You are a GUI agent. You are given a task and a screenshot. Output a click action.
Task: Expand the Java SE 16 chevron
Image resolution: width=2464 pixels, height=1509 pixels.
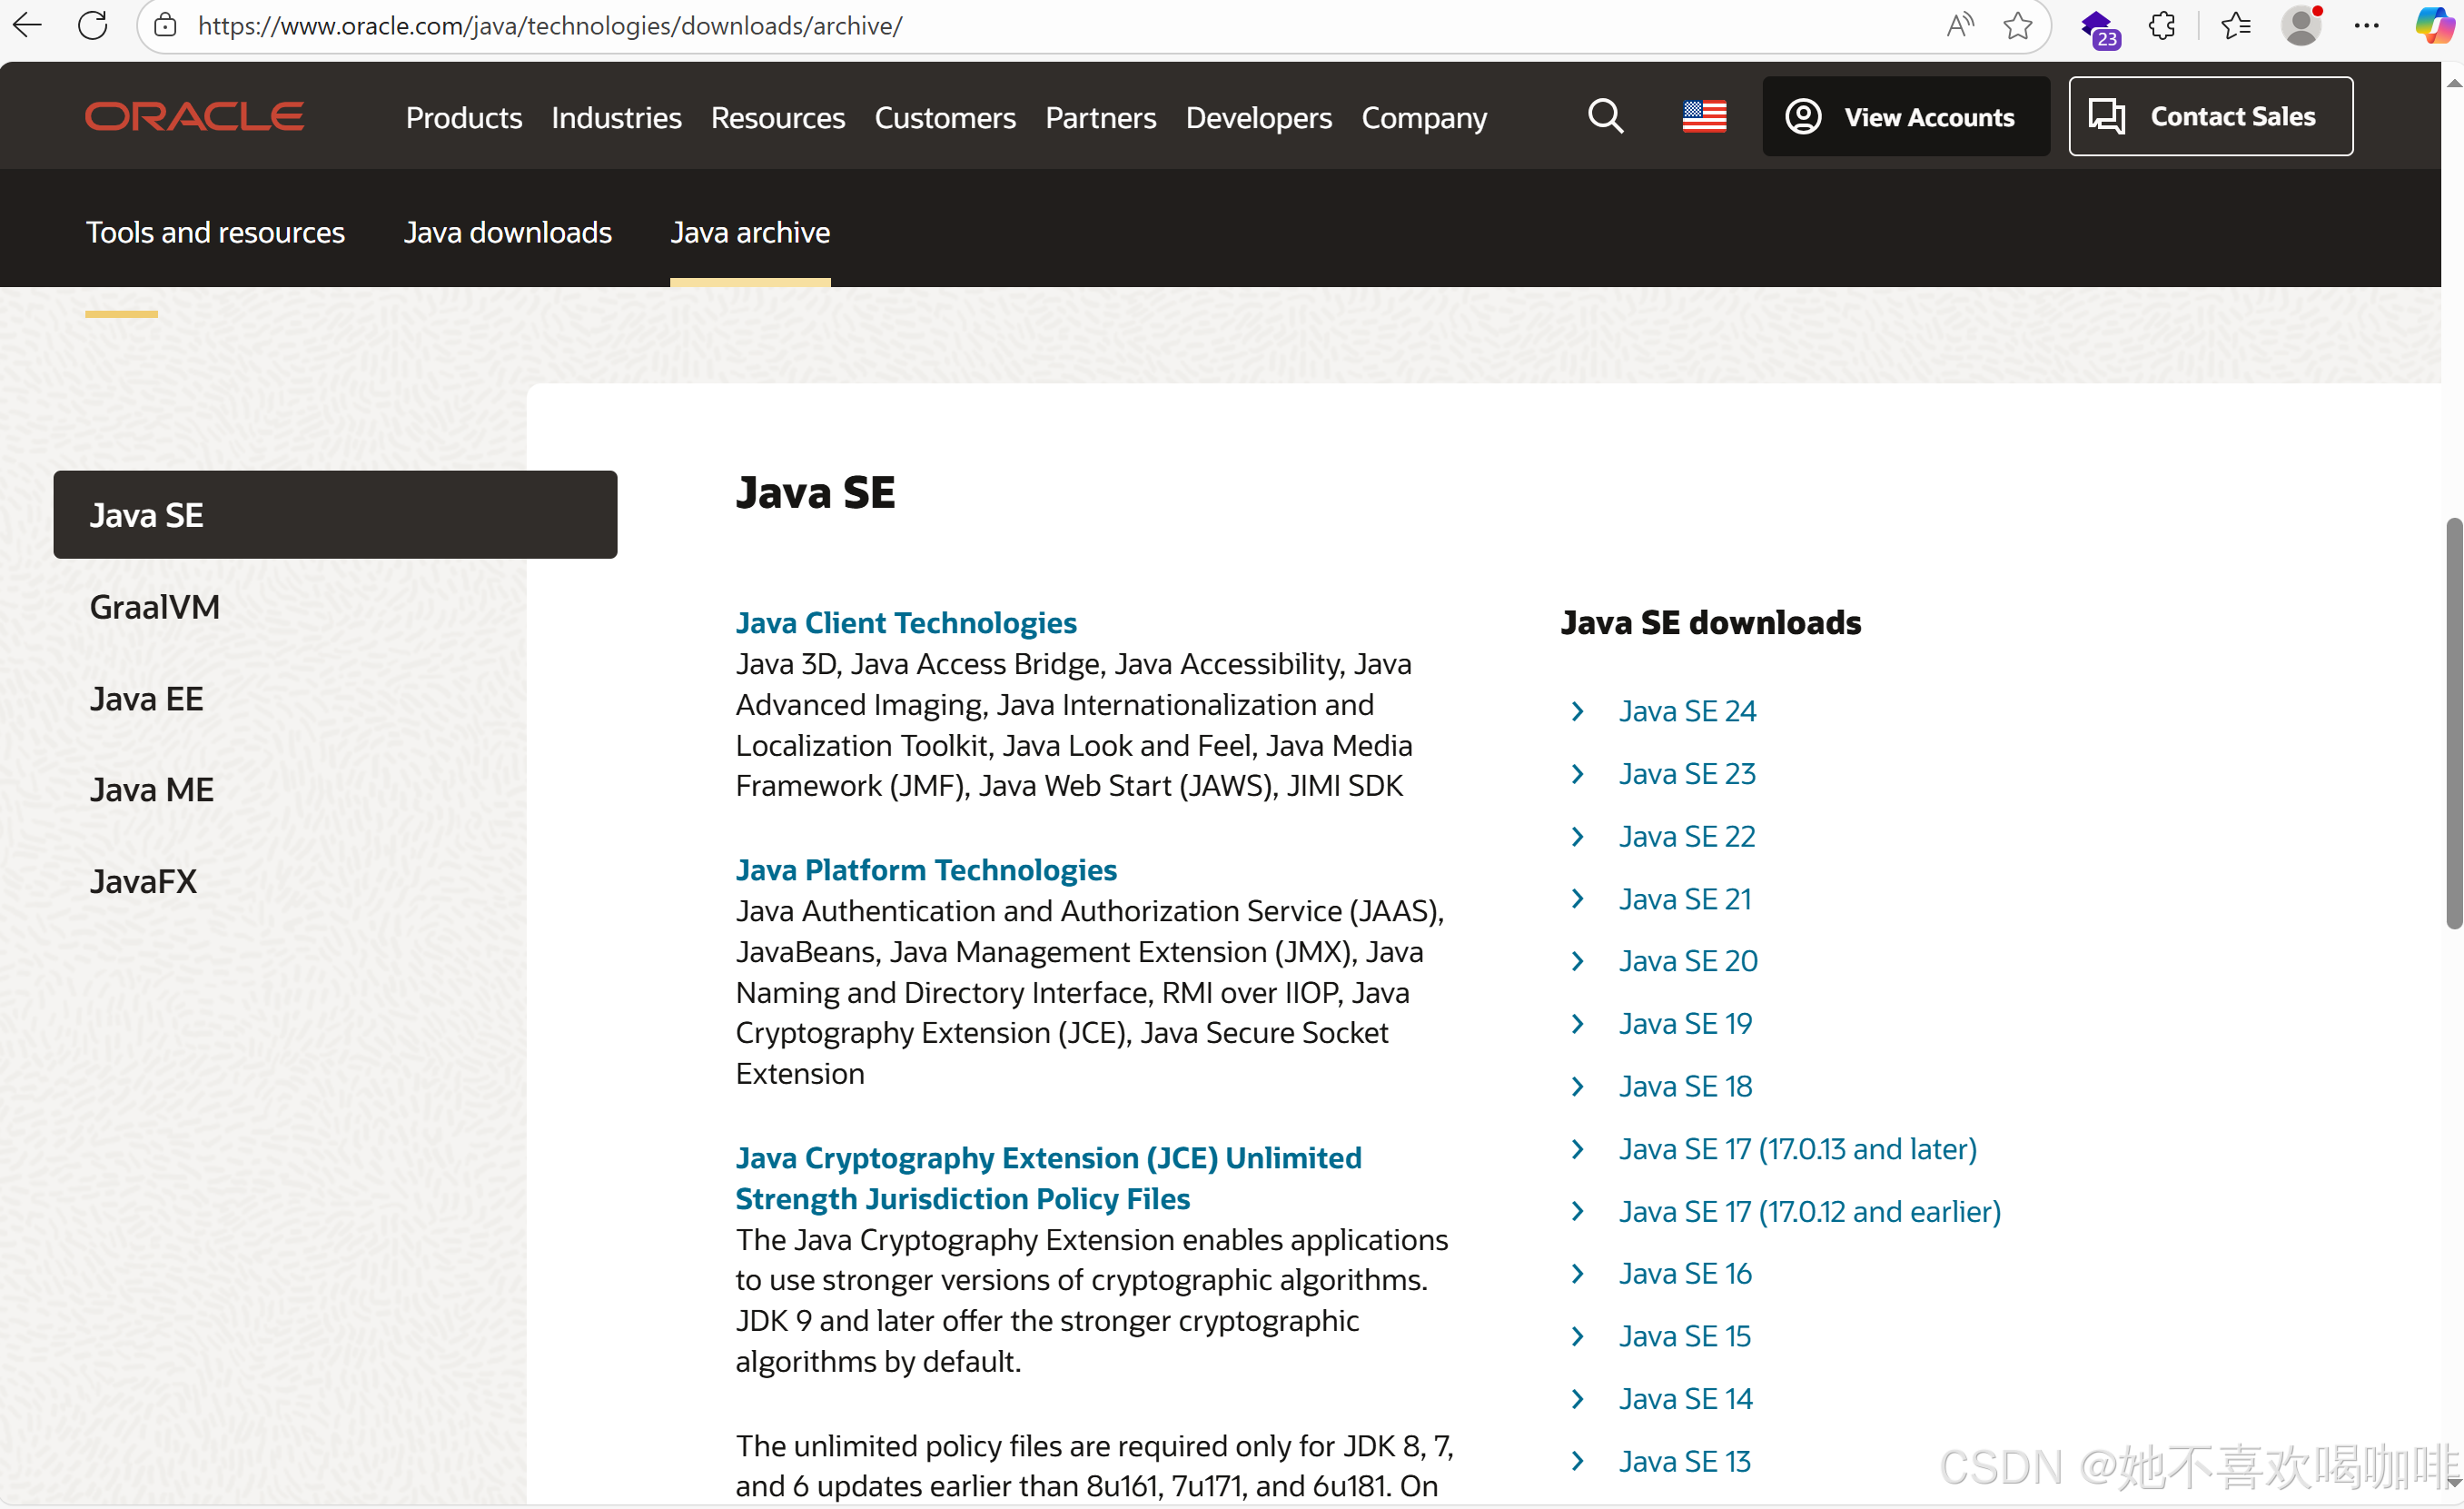(x=1578, y=1273)
